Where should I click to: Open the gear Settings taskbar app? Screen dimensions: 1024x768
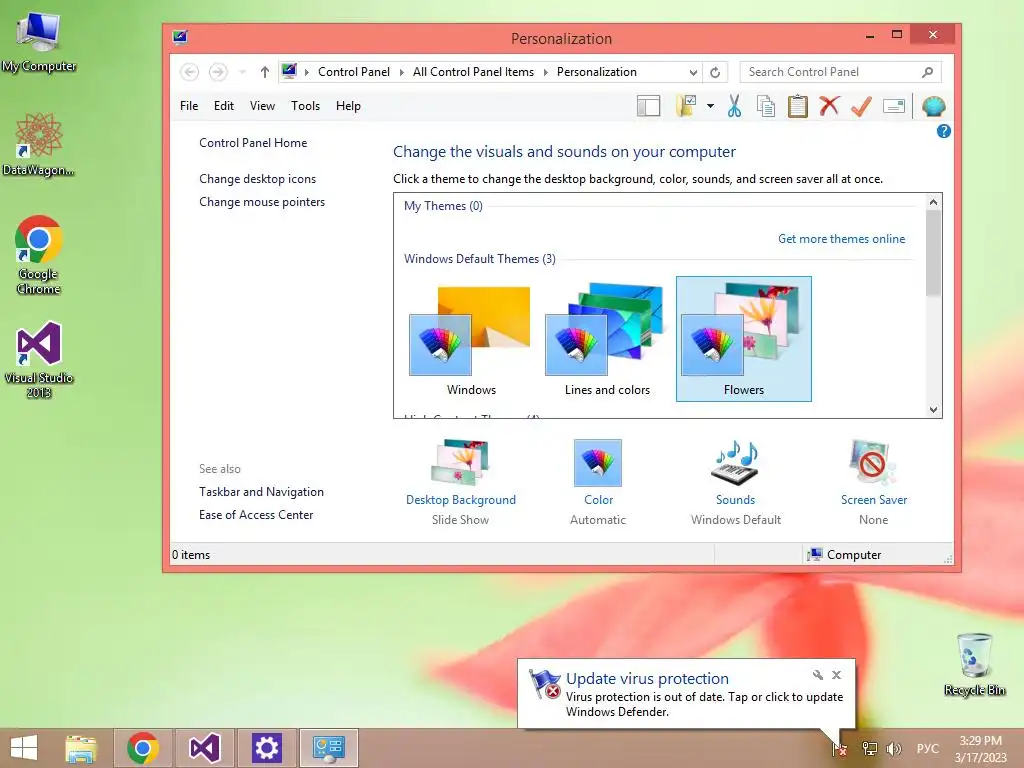[x=266, y=748]
